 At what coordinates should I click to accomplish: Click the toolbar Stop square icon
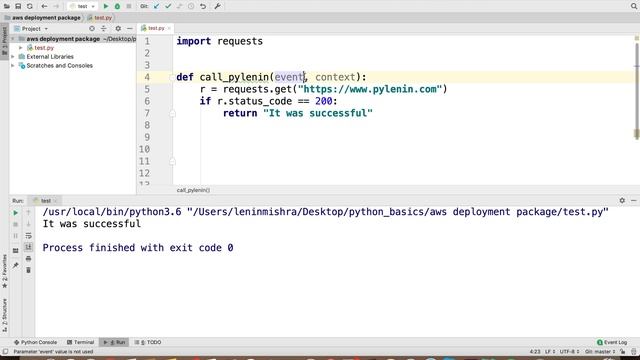129,6
